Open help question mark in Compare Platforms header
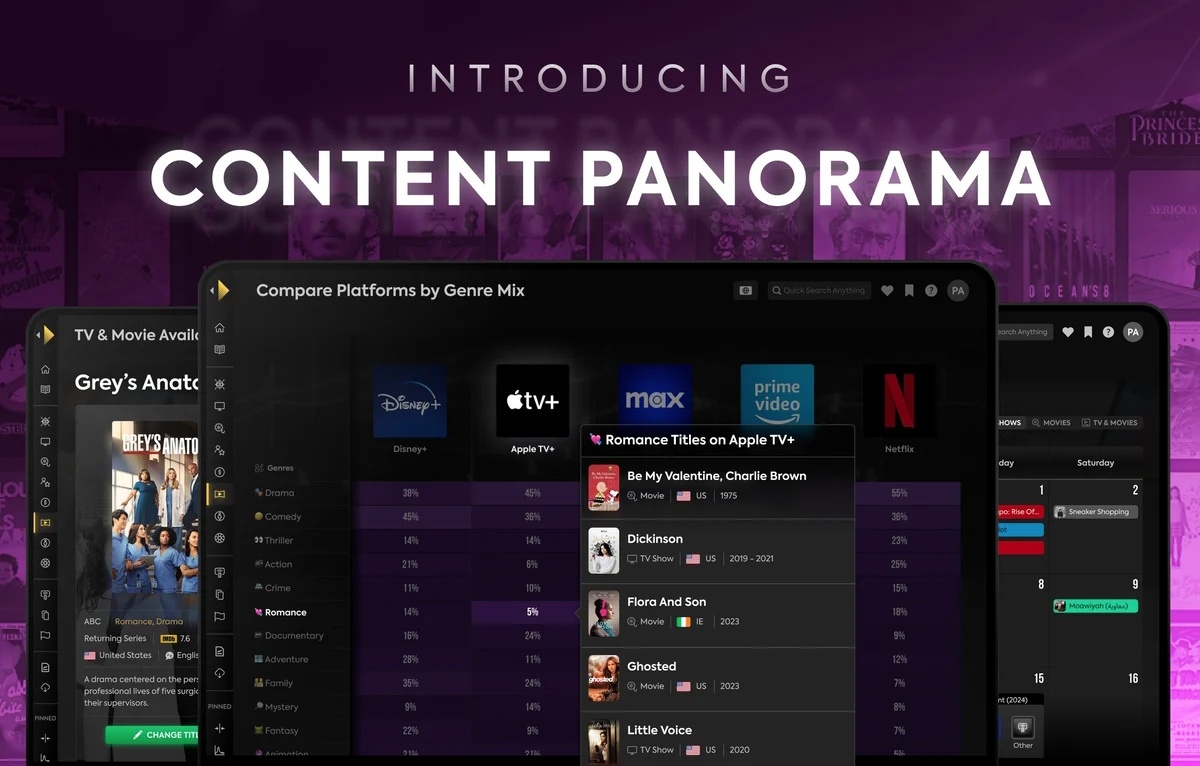This screenshot has height=766, width=1200. pos(931,291)
